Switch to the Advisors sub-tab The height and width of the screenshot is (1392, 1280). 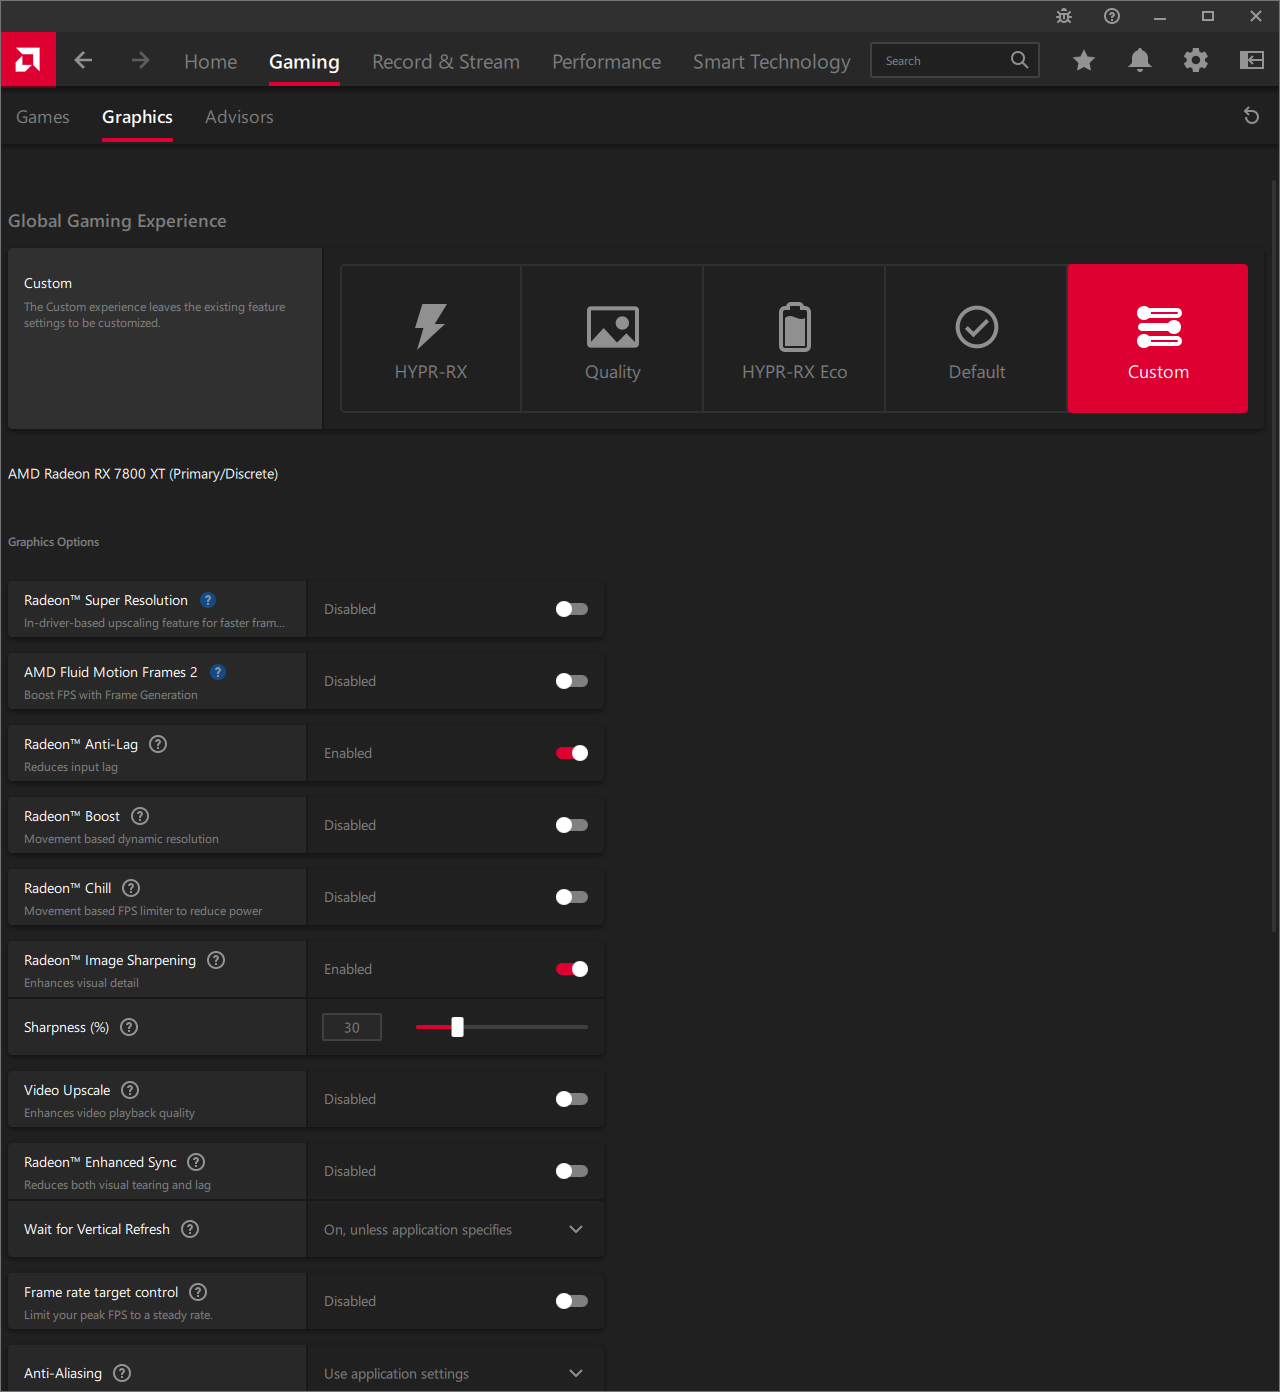click(239, 117)
